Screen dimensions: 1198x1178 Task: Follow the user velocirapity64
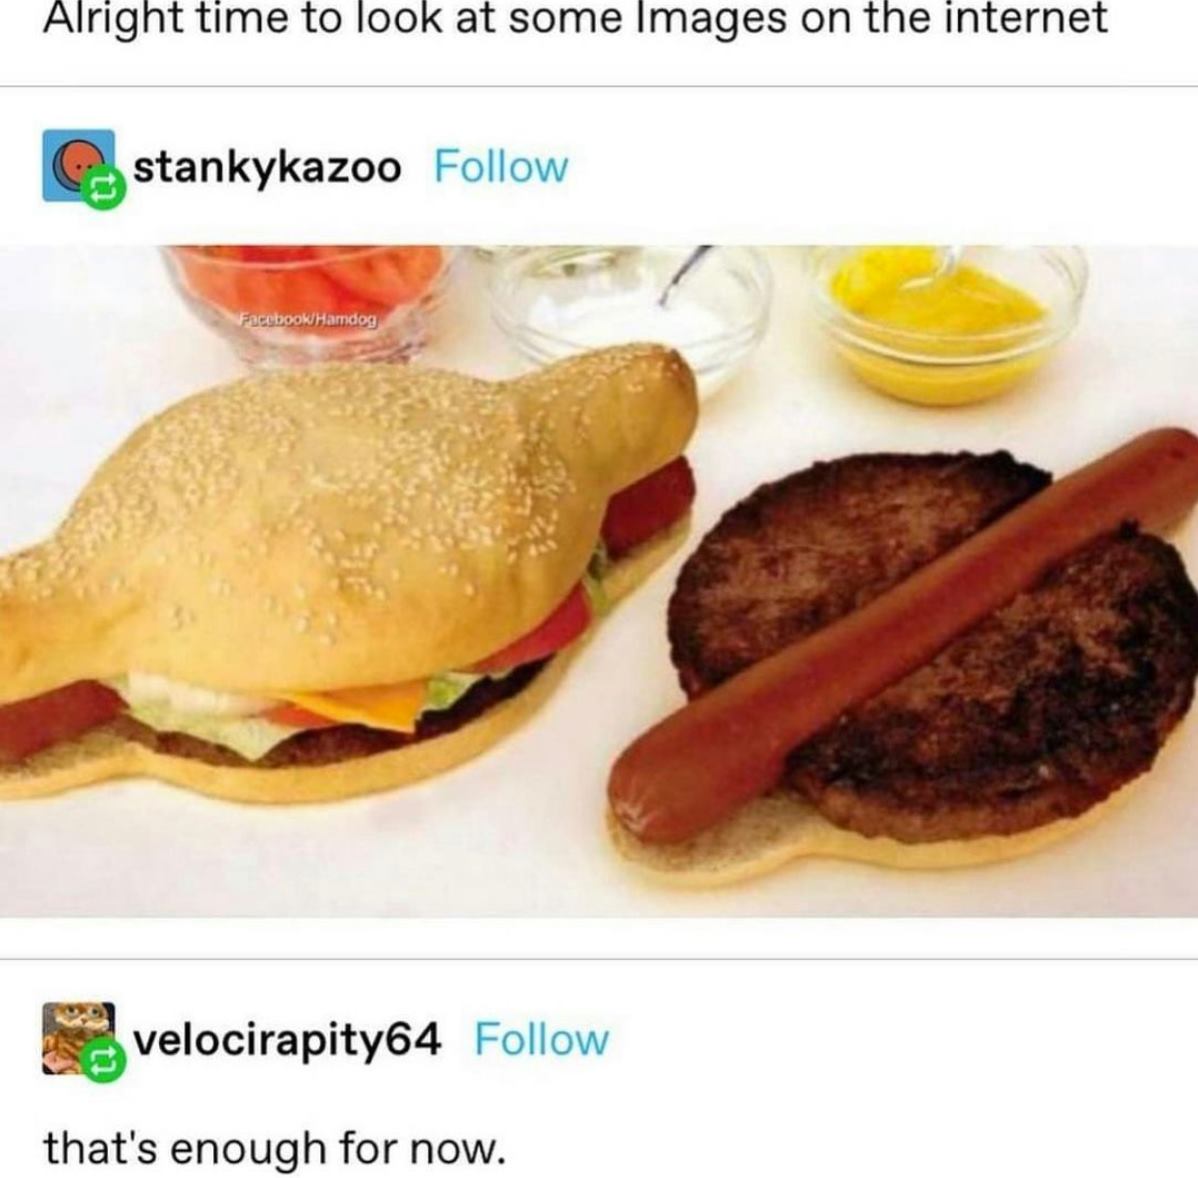(x=542, y=1039)
